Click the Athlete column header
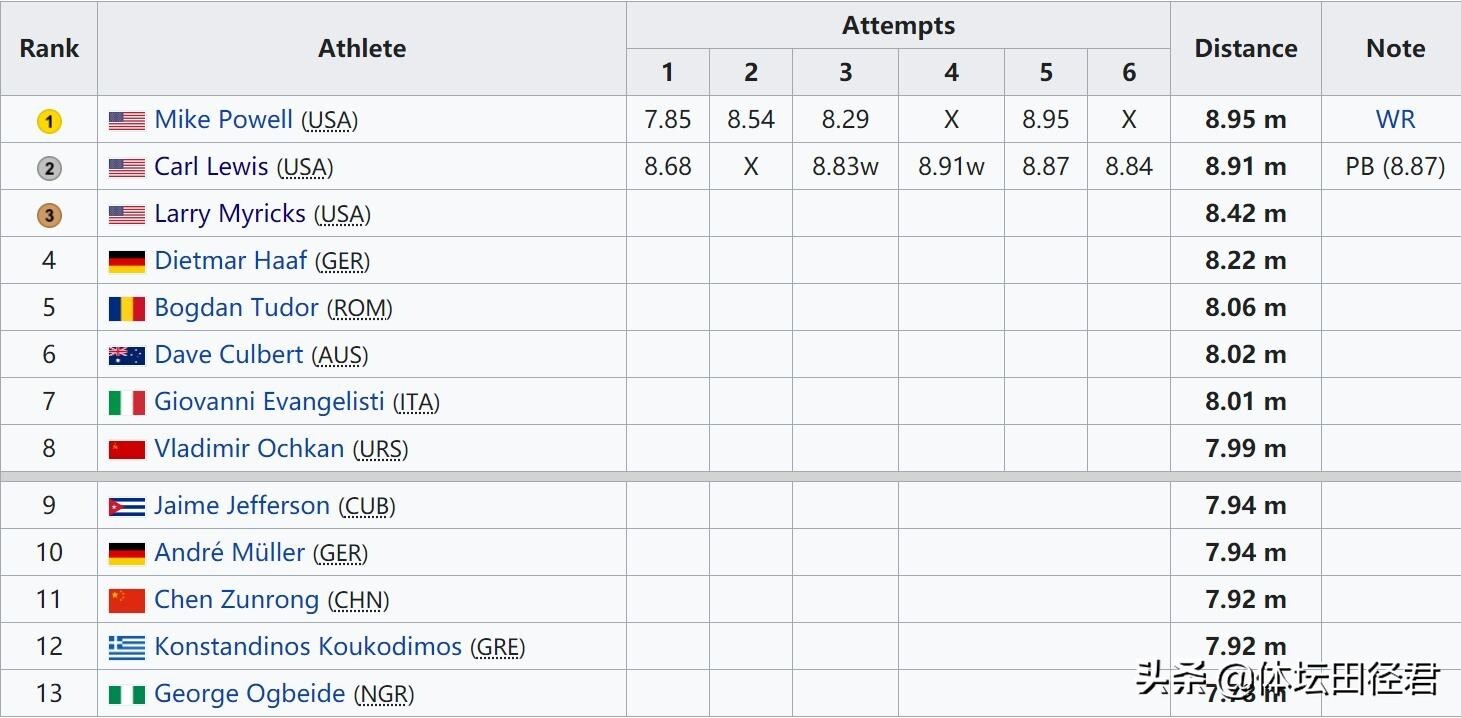Screen dimensions: 1461x718 (362, 48)
